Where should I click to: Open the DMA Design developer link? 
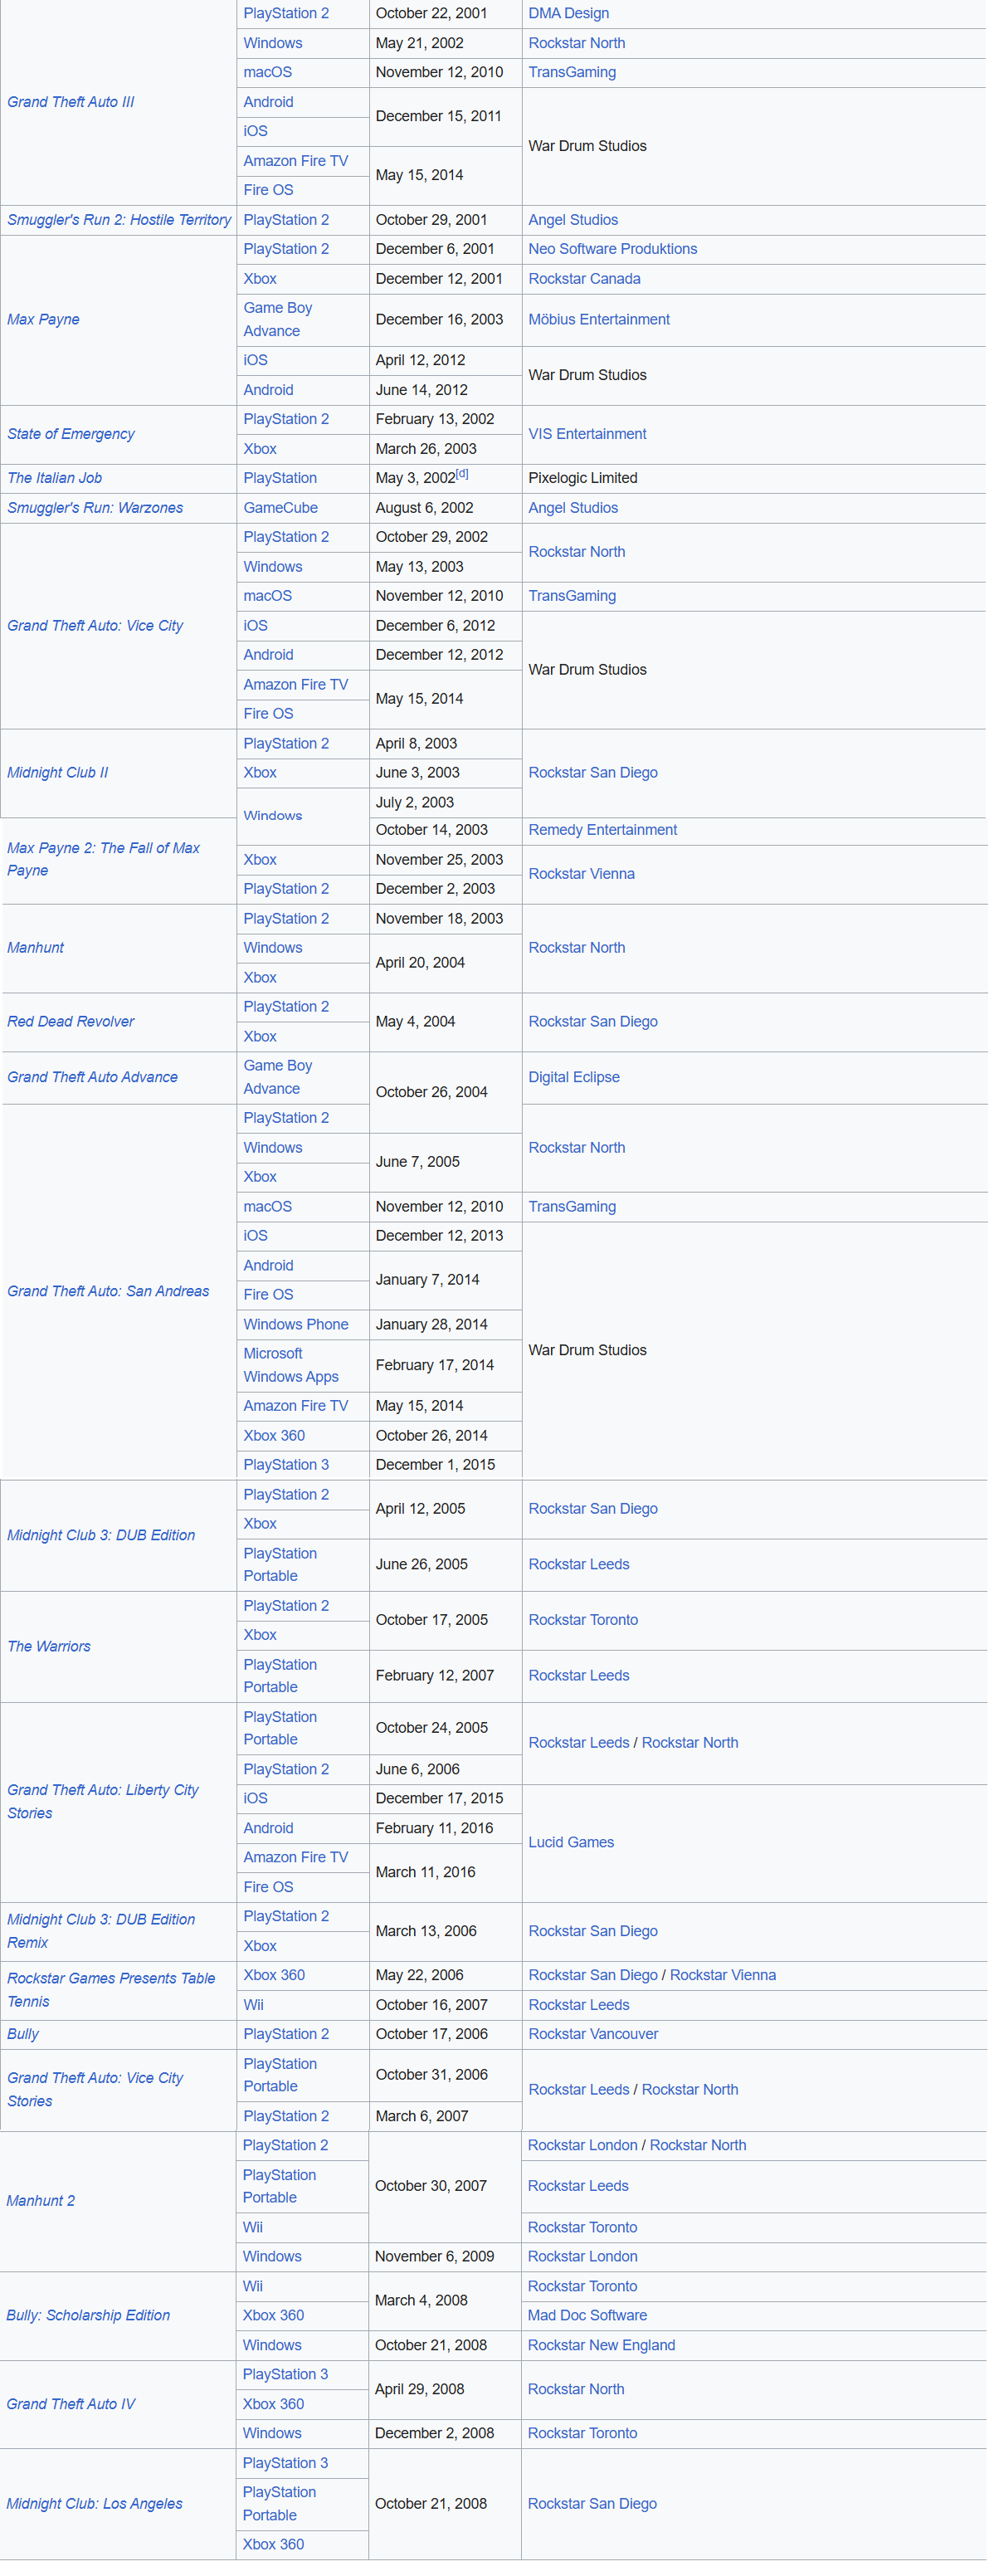(568, 13)
